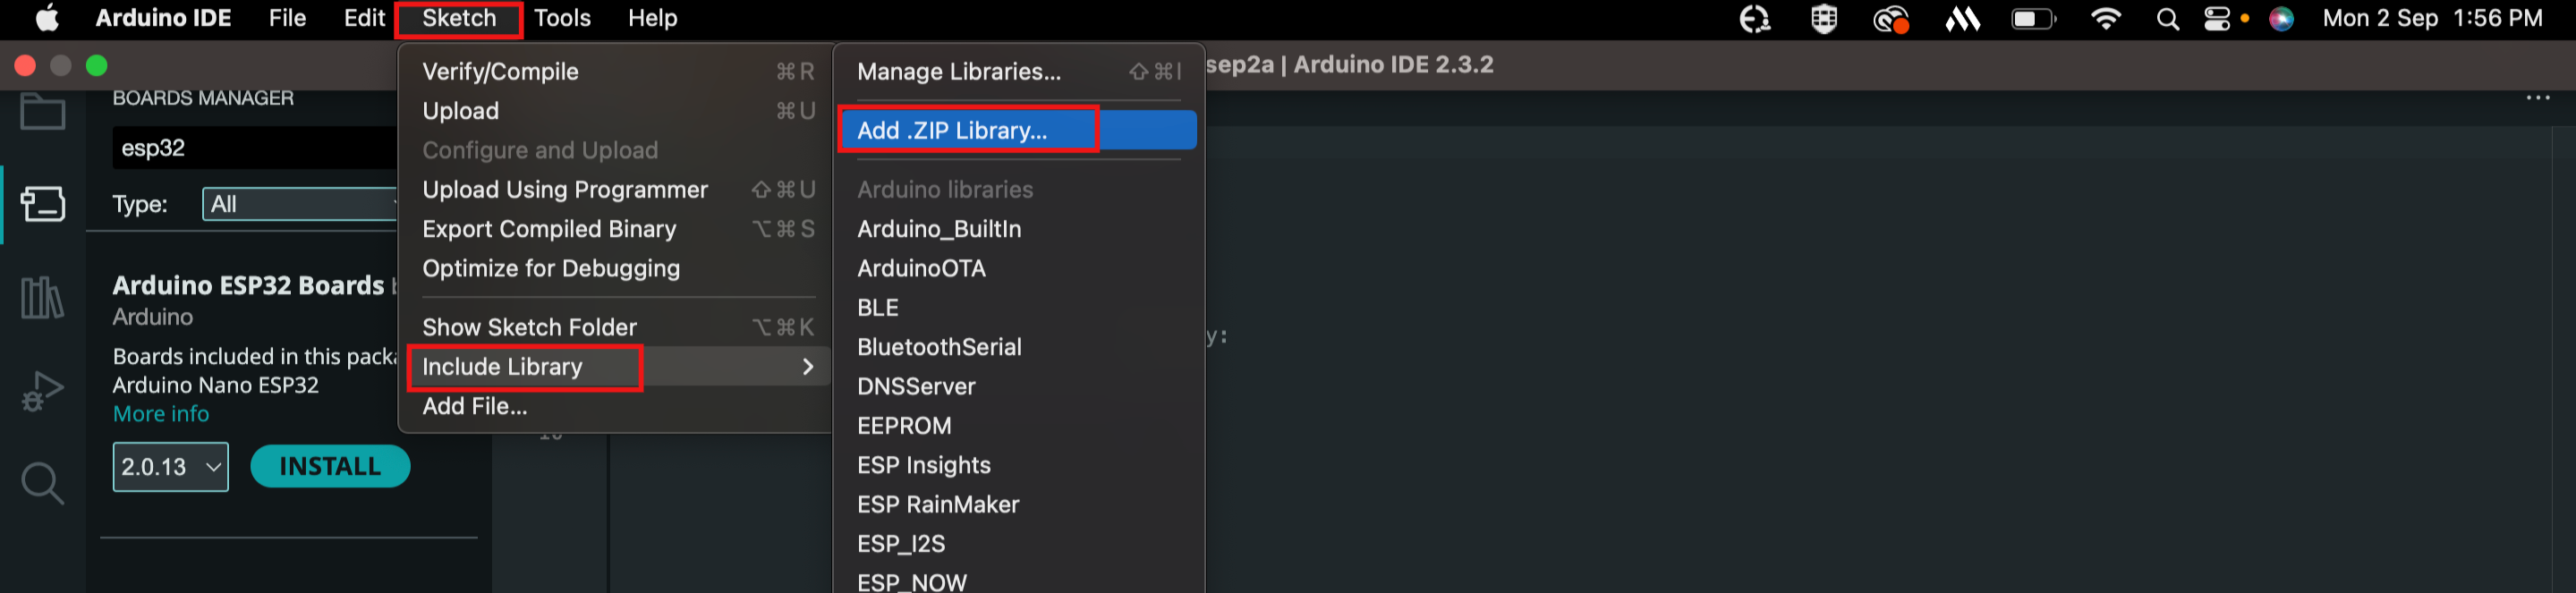Select Verify/Compile in Sketch menu
This screenshot has height=593, width=2576.
click(615, 72)
